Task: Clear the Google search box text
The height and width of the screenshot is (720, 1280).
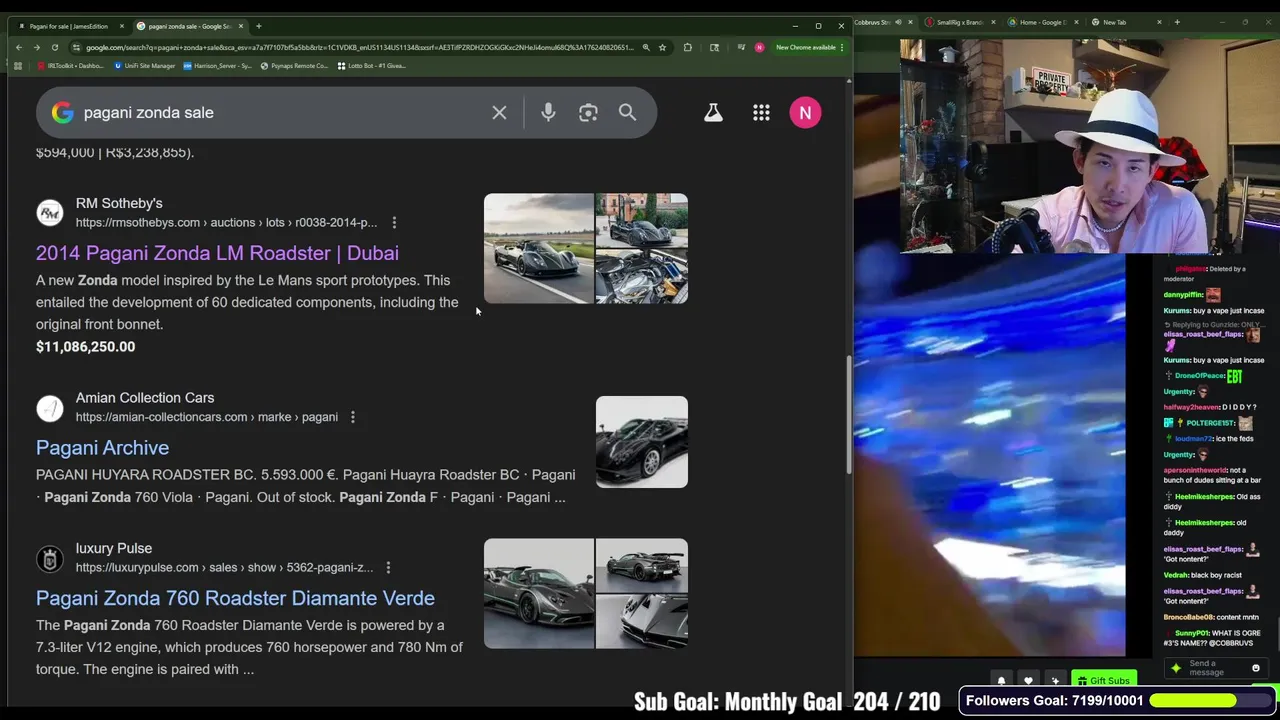Action: pos(499,113)
